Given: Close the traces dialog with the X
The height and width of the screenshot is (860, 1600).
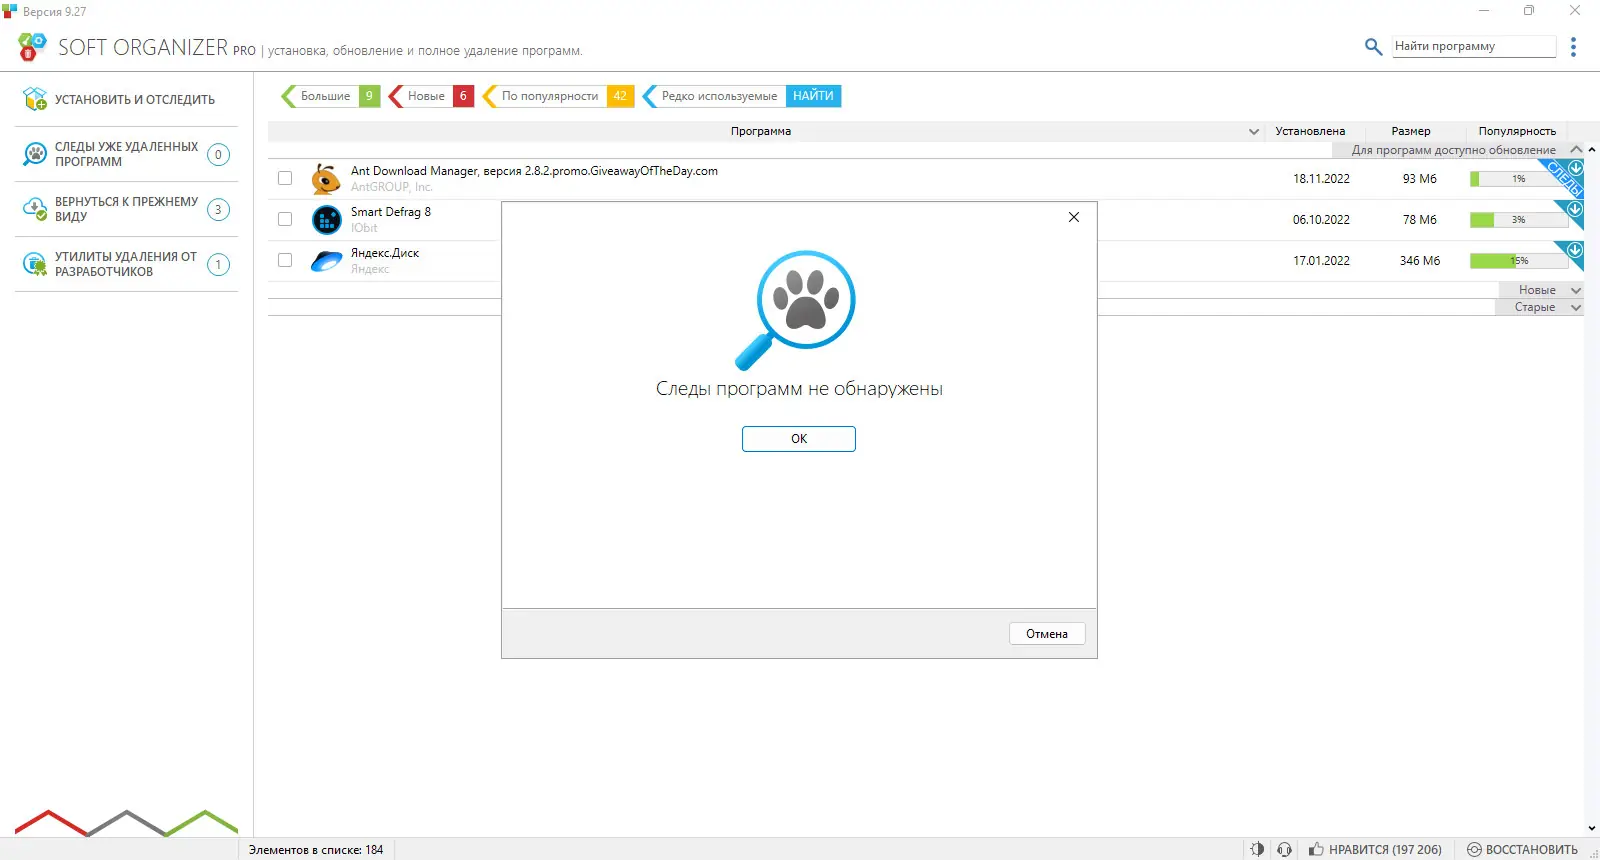Looking at the screenshot, I should click(1074, 217).
